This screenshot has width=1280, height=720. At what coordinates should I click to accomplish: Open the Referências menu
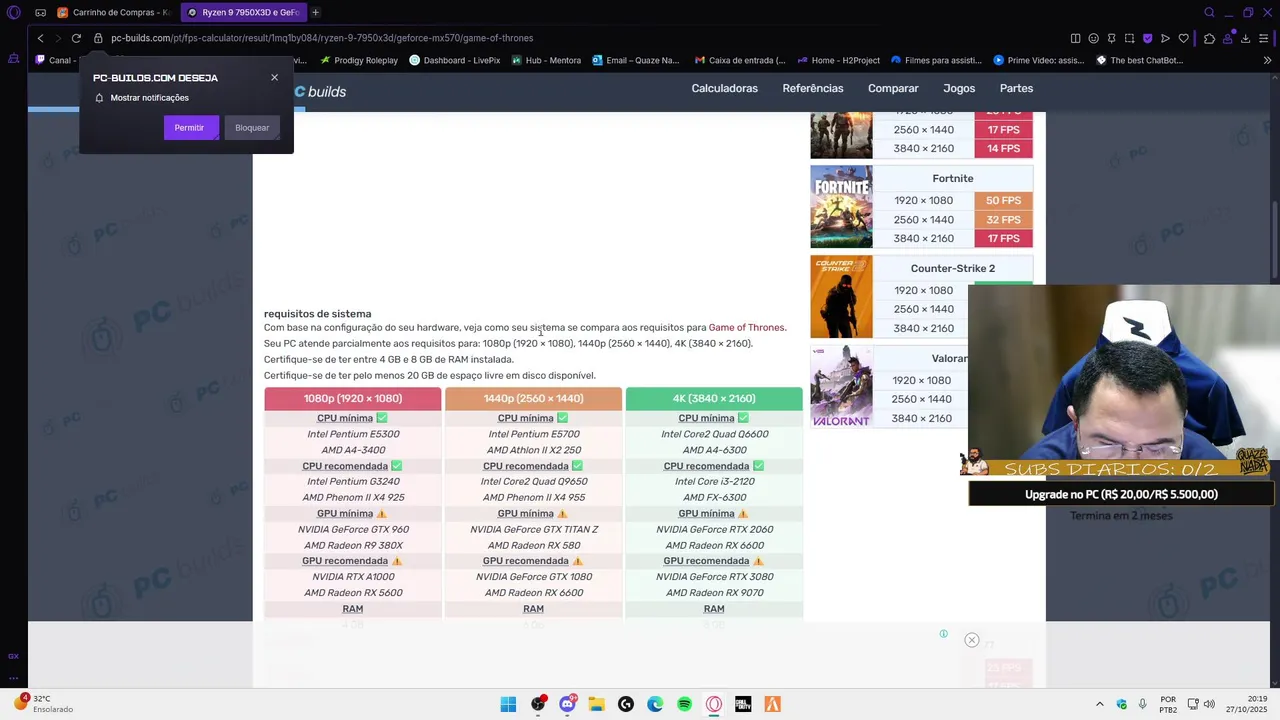813,88
